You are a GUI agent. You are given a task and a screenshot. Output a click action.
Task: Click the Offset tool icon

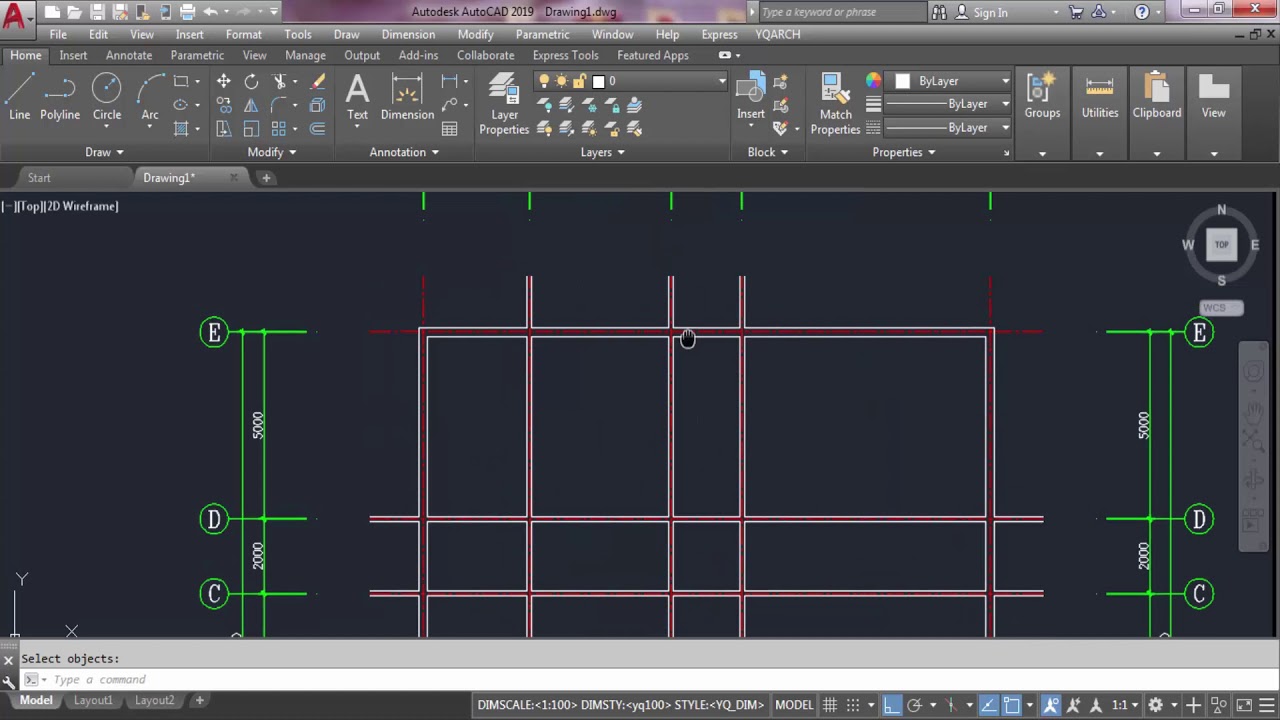318,129
